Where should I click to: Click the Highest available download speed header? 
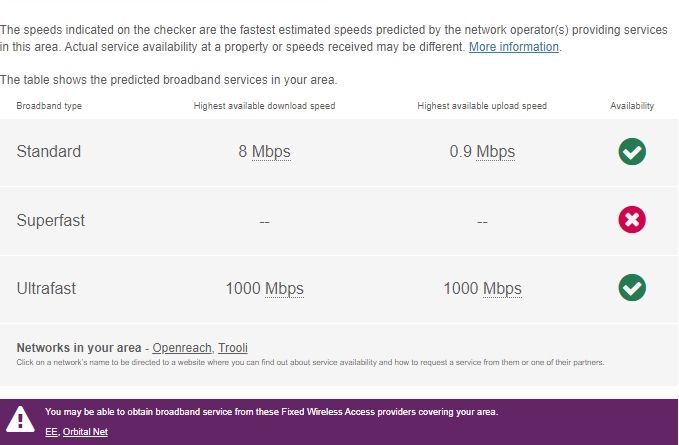point(264,106)
